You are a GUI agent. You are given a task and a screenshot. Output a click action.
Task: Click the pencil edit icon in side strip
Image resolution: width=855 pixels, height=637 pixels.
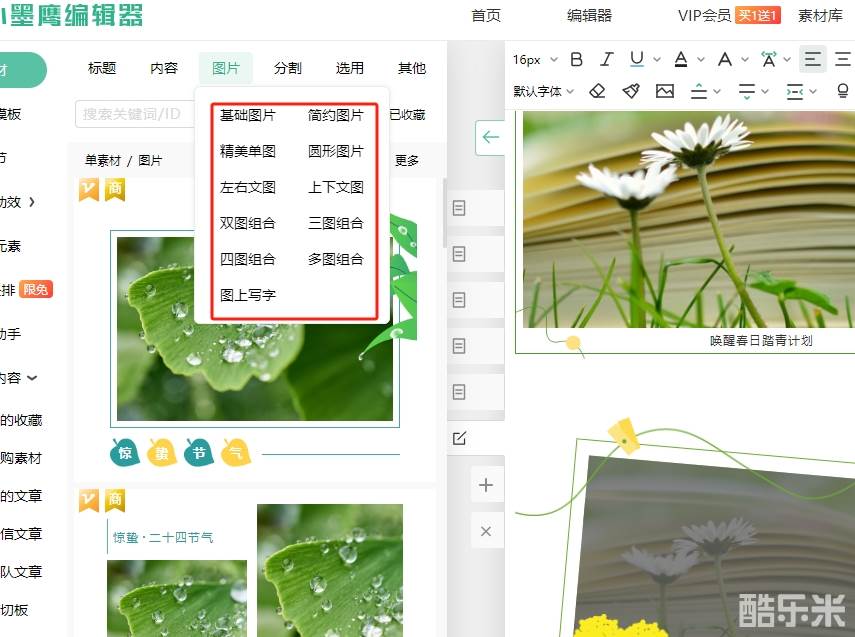(460, 438)
